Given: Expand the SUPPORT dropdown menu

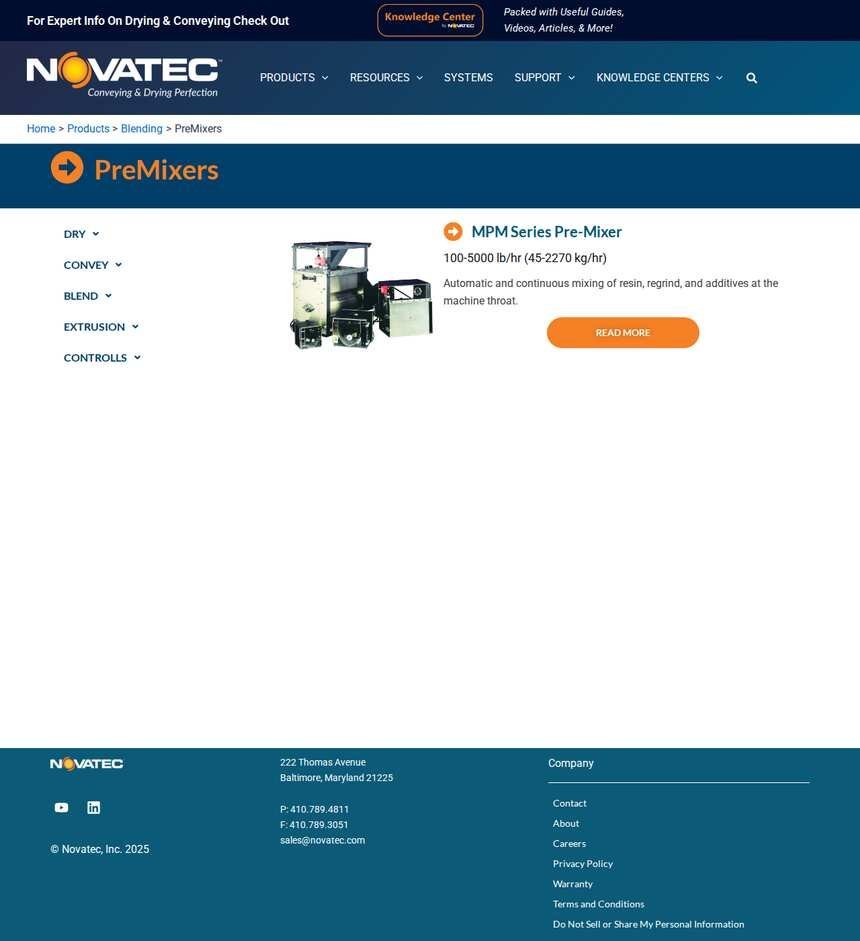Looking at the screenshot, I should (544, 77).
